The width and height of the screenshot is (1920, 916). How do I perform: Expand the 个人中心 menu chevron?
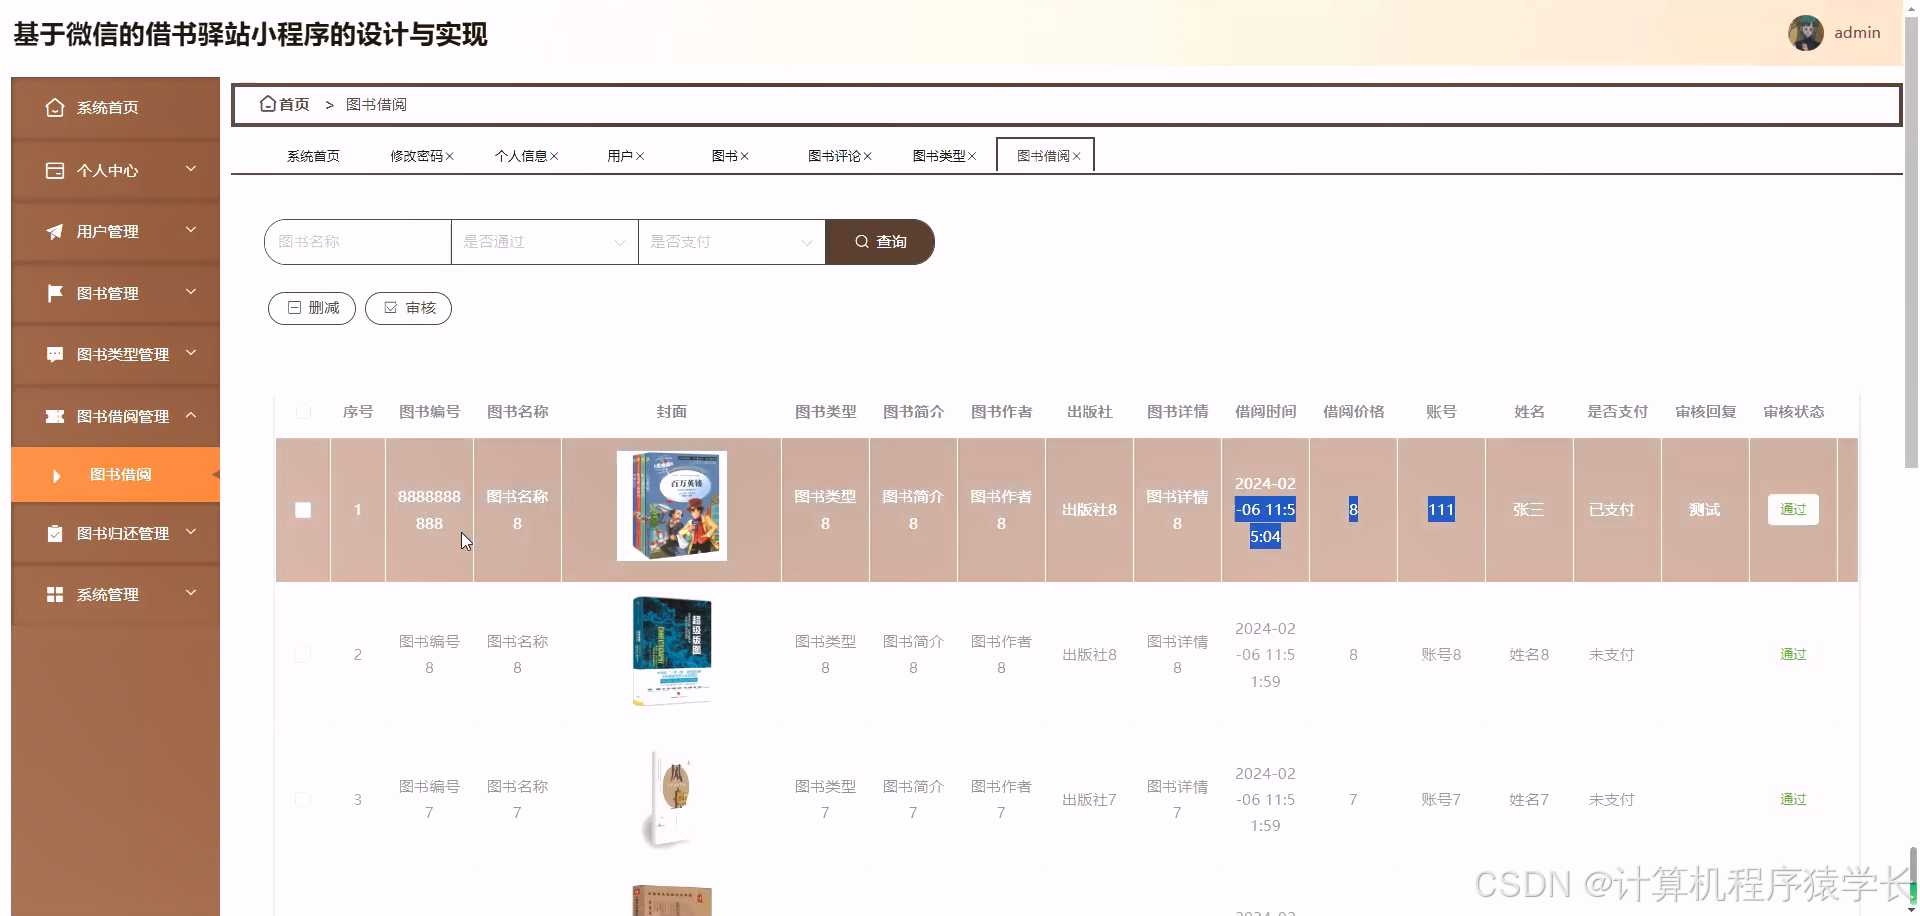[x=191, y=169]
